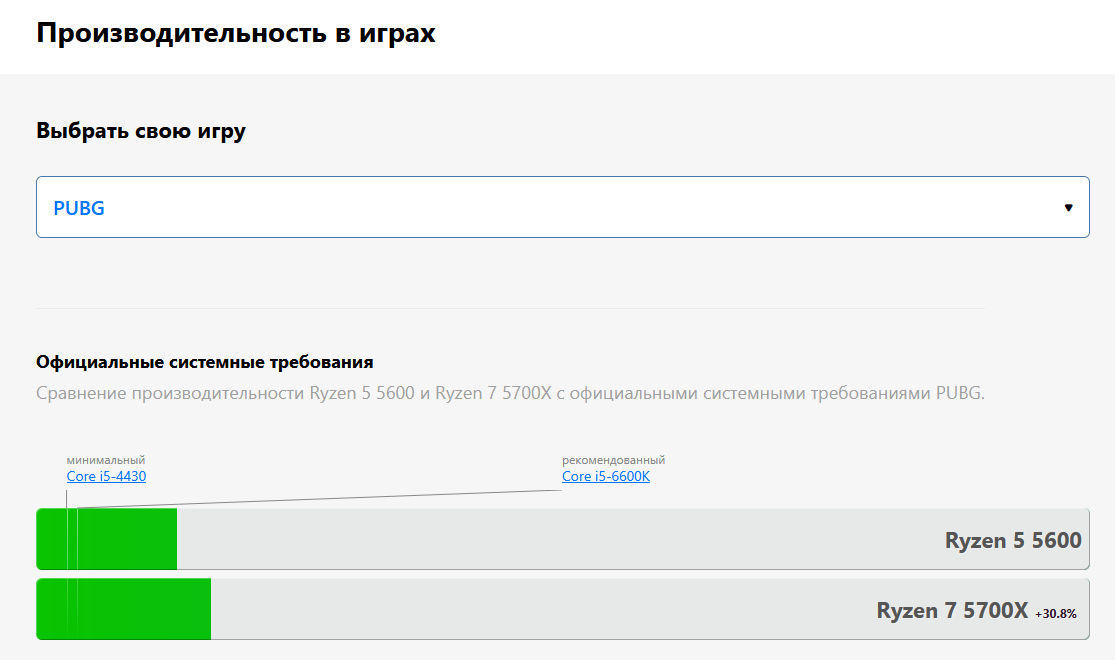Open the Core i5-4430 minimum requirement link
This screenshot has width=1115, height=660.
(x=106, y=477)
